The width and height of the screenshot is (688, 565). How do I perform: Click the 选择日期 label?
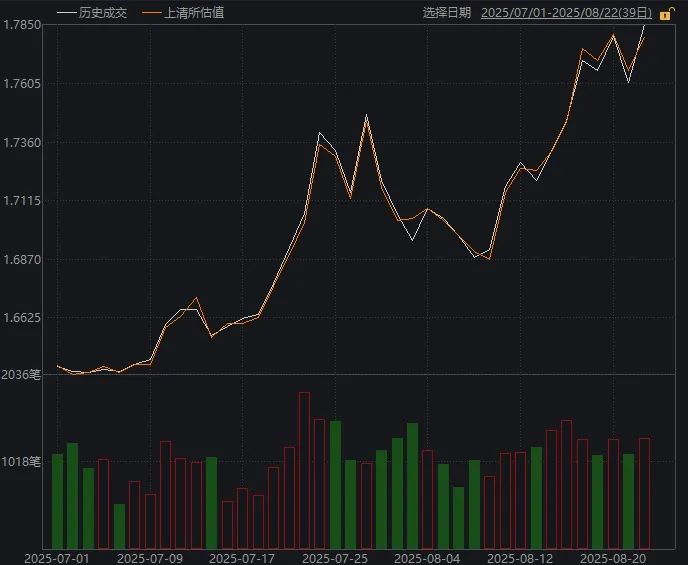coord(447,13)
